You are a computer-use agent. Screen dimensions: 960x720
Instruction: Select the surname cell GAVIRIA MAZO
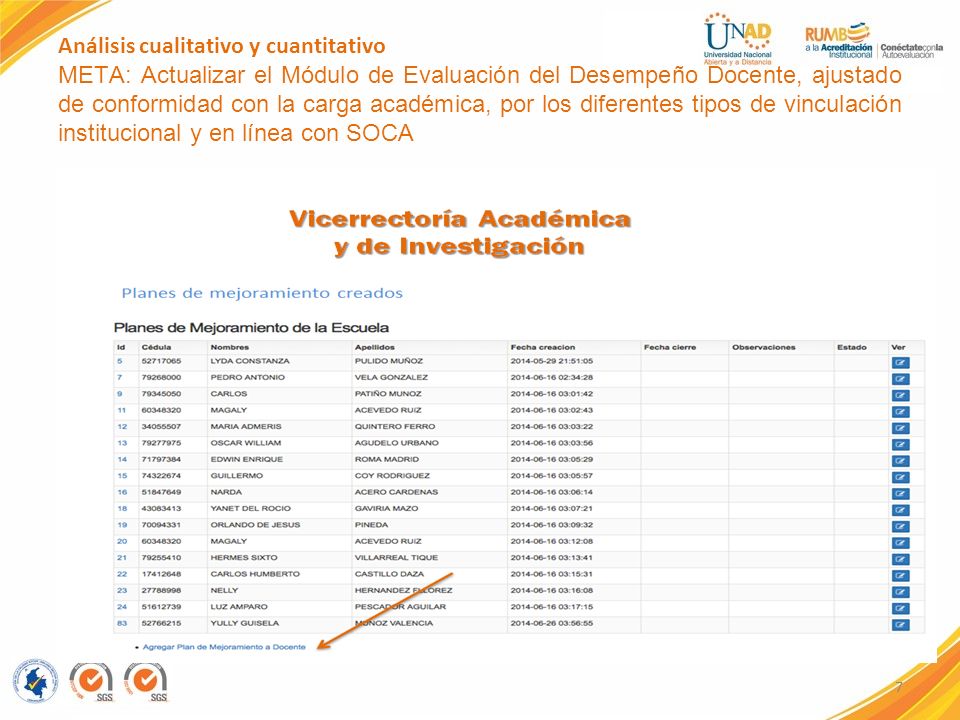(x=386, y=508)
